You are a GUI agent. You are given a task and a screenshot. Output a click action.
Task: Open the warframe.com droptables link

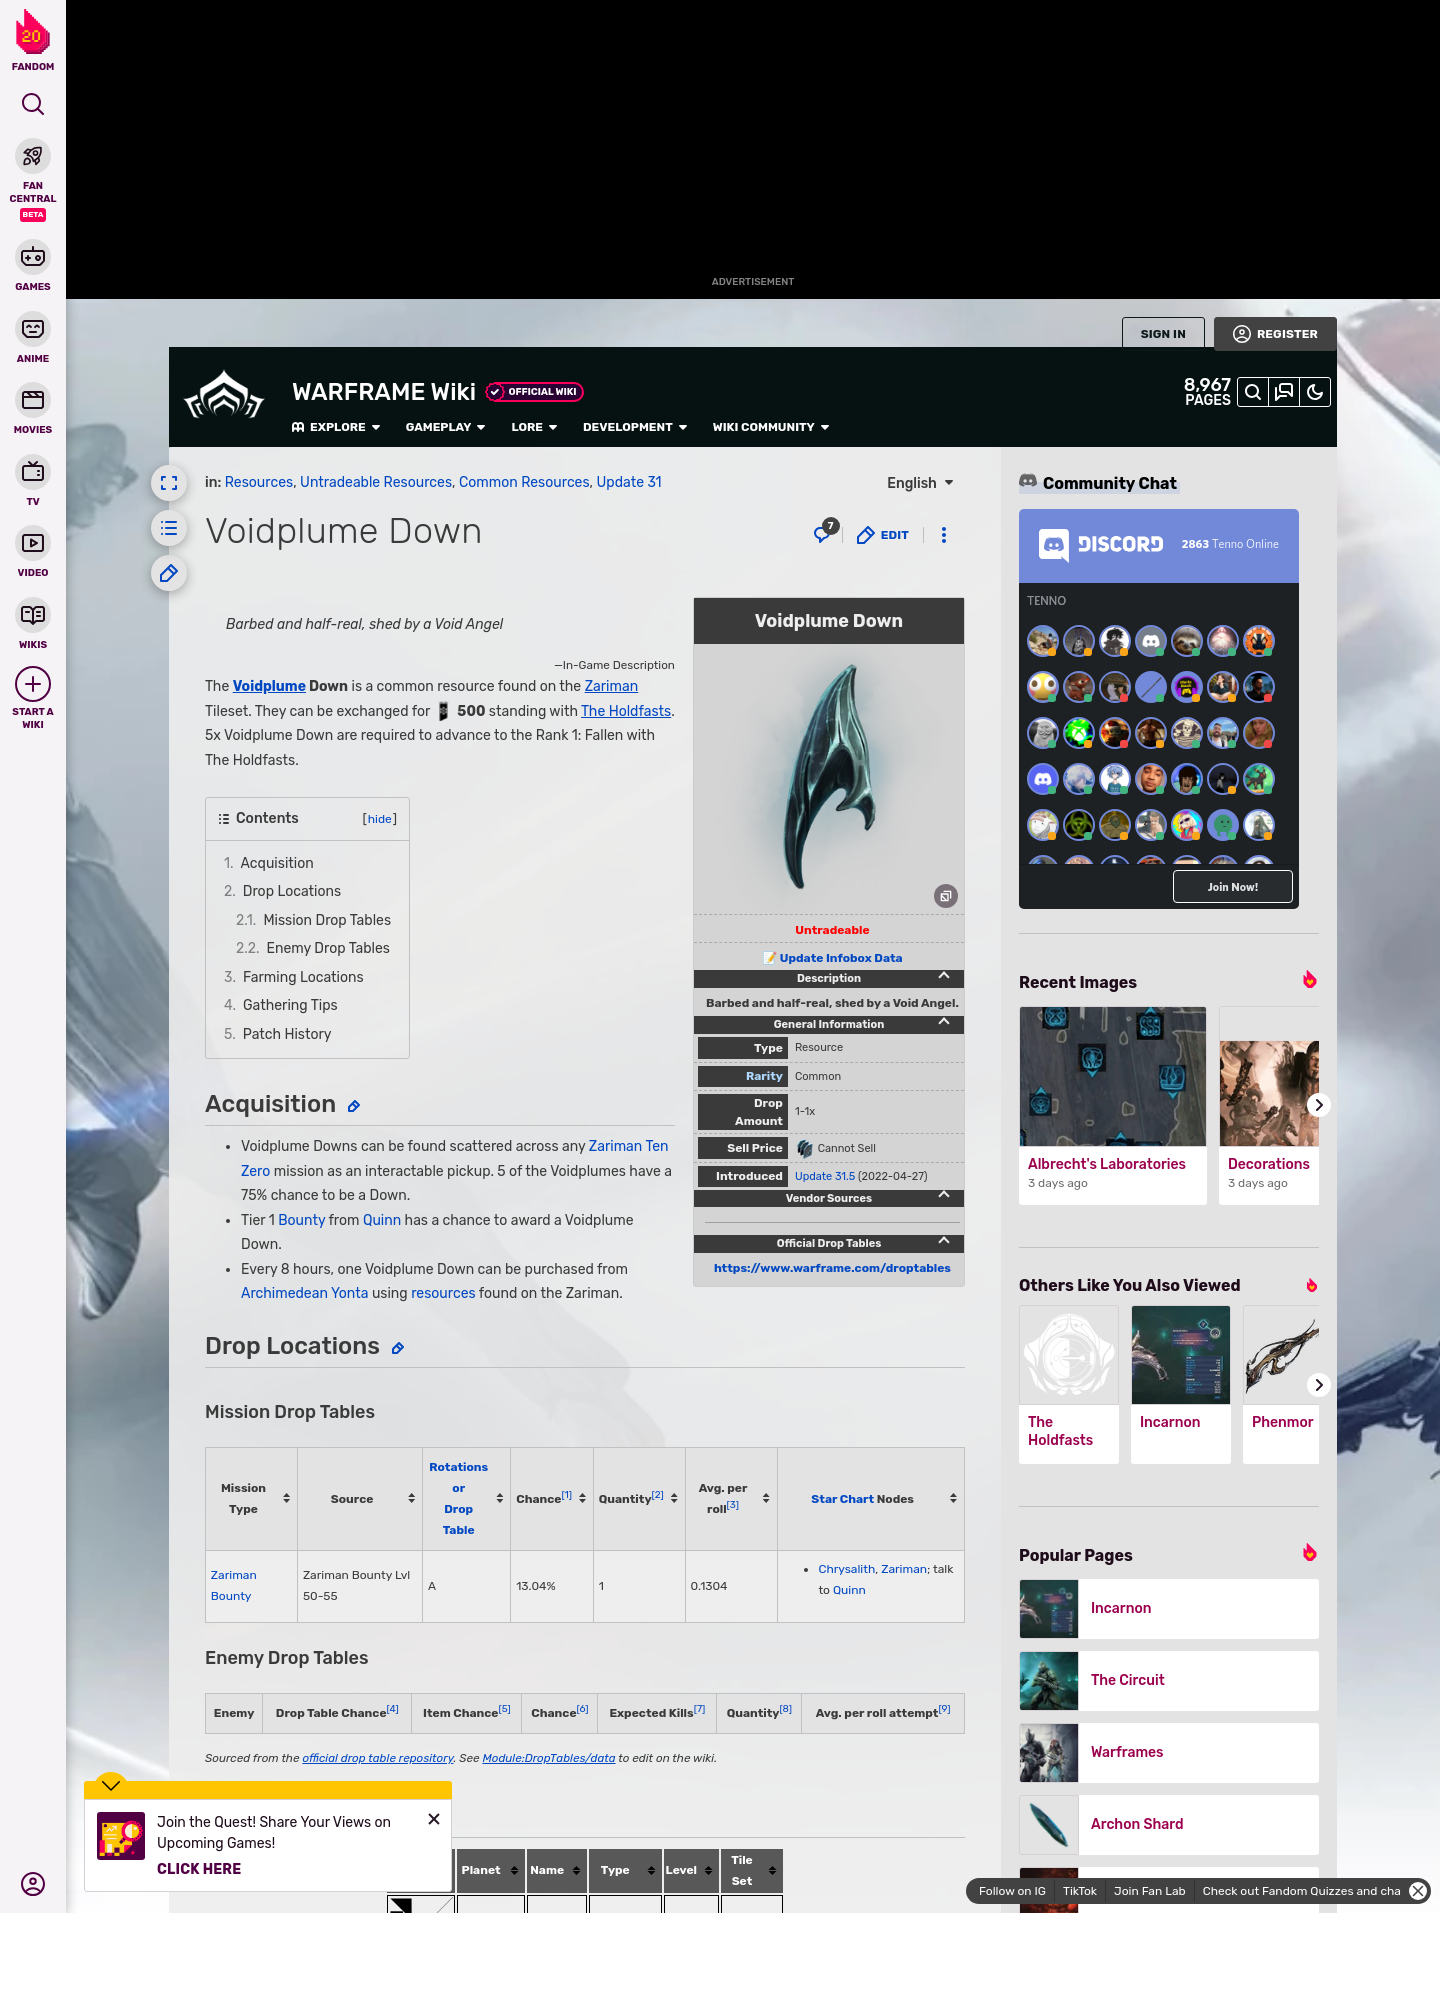(x=832, y=1268)
